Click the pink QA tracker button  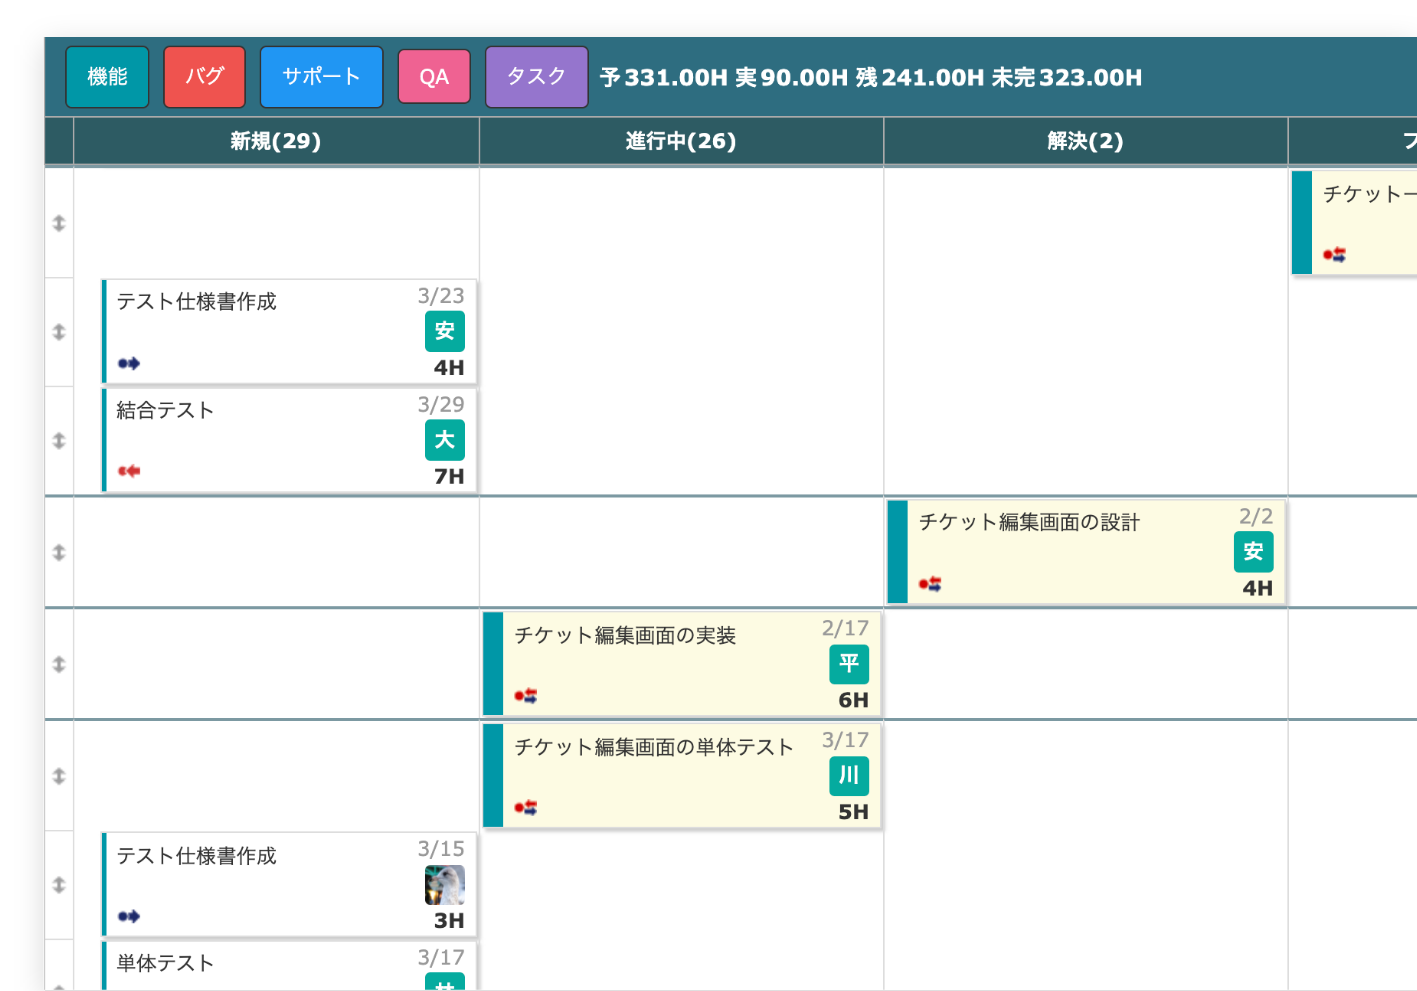(434, 77)
